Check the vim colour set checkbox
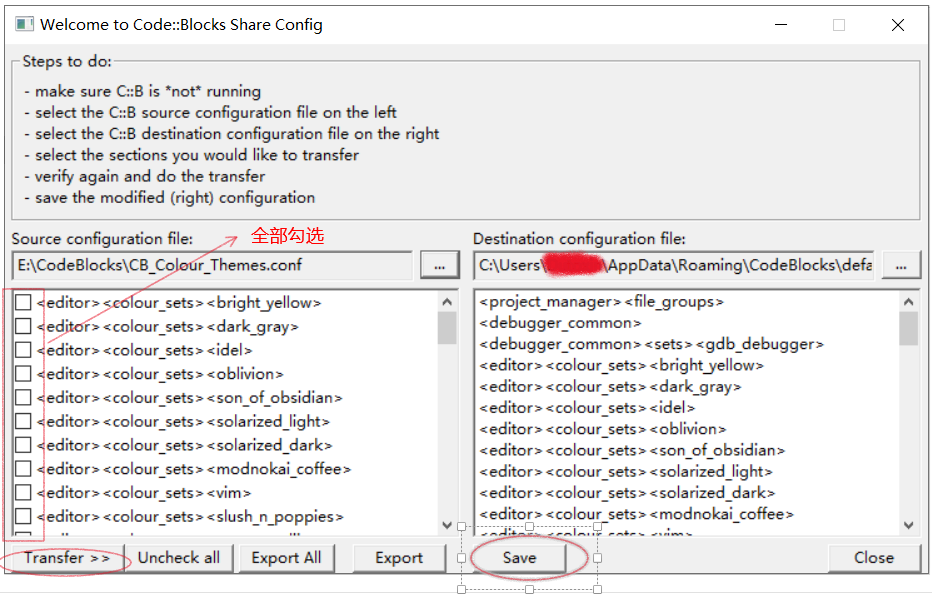 pyautogui.click(x=23, y=492)
